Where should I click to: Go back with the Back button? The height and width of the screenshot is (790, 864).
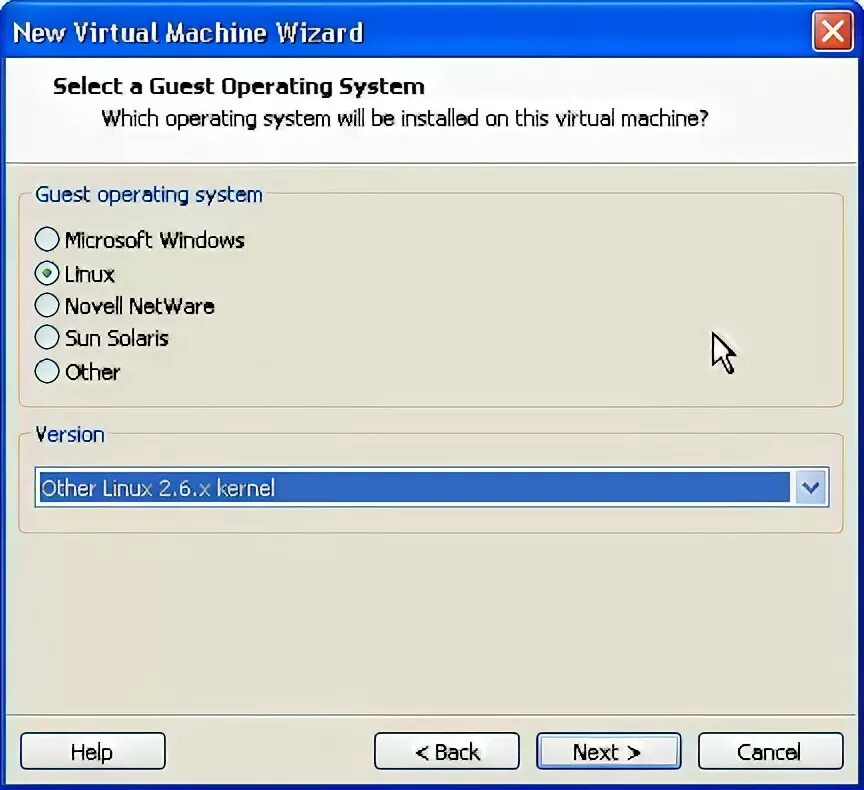coord(447,751)
